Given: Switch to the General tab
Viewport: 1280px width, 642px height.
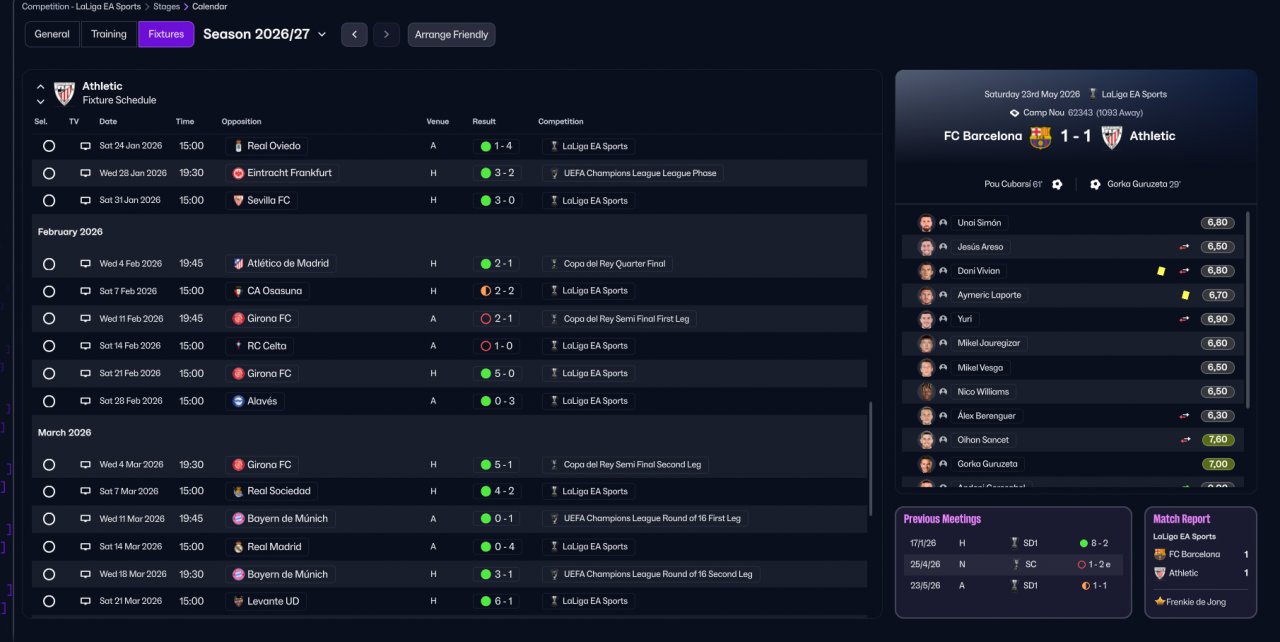Looking at the screenshot, I should tap(52, 34).
